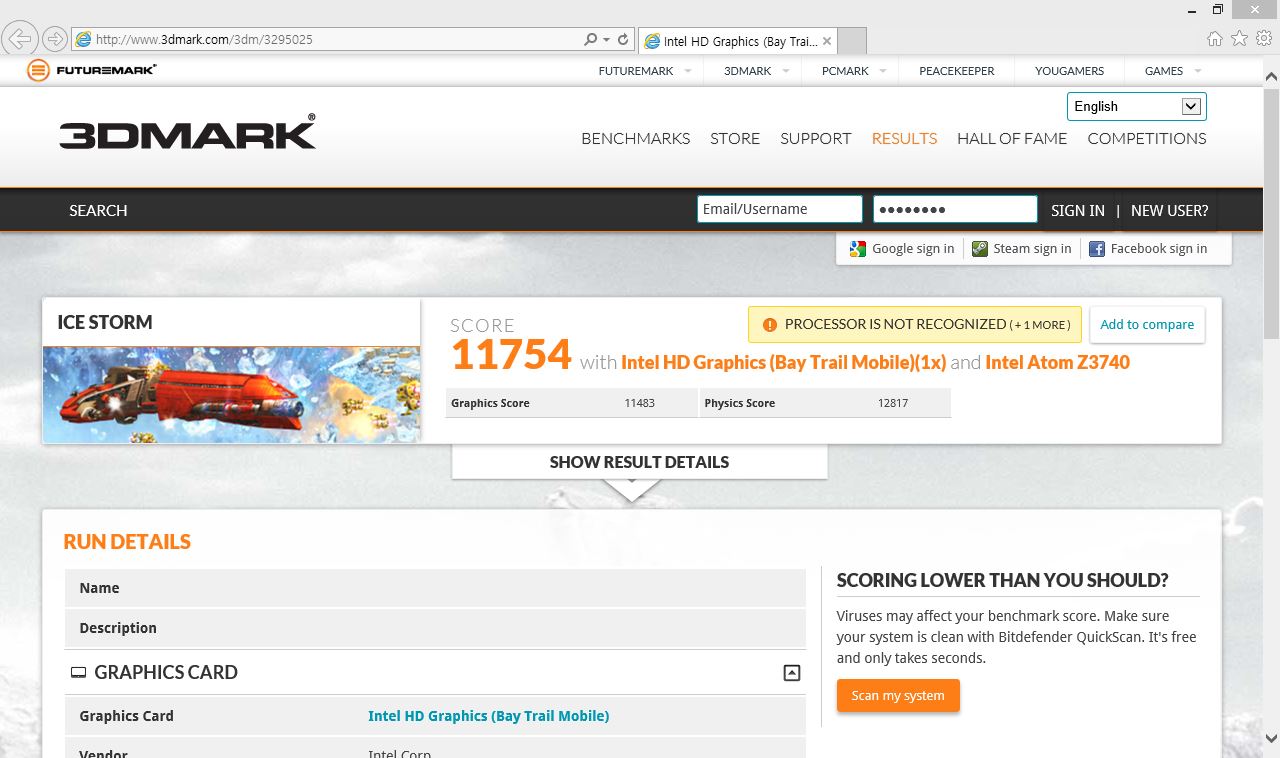Open HALL OF FAME menu item
This screenshot has width=1280, height=758.
[x=1012, y=138]
